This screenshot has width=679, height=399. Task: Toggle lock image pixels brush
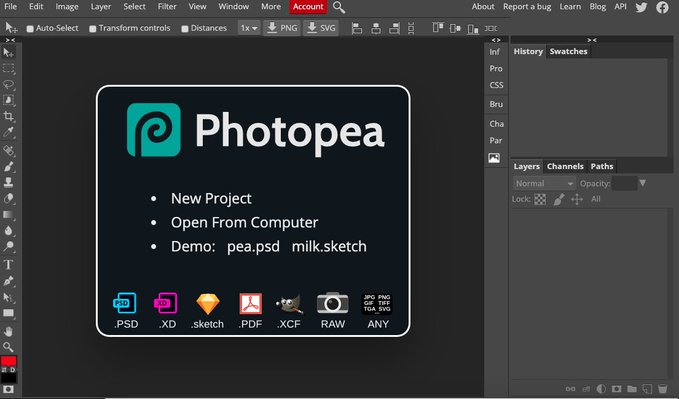559,199
